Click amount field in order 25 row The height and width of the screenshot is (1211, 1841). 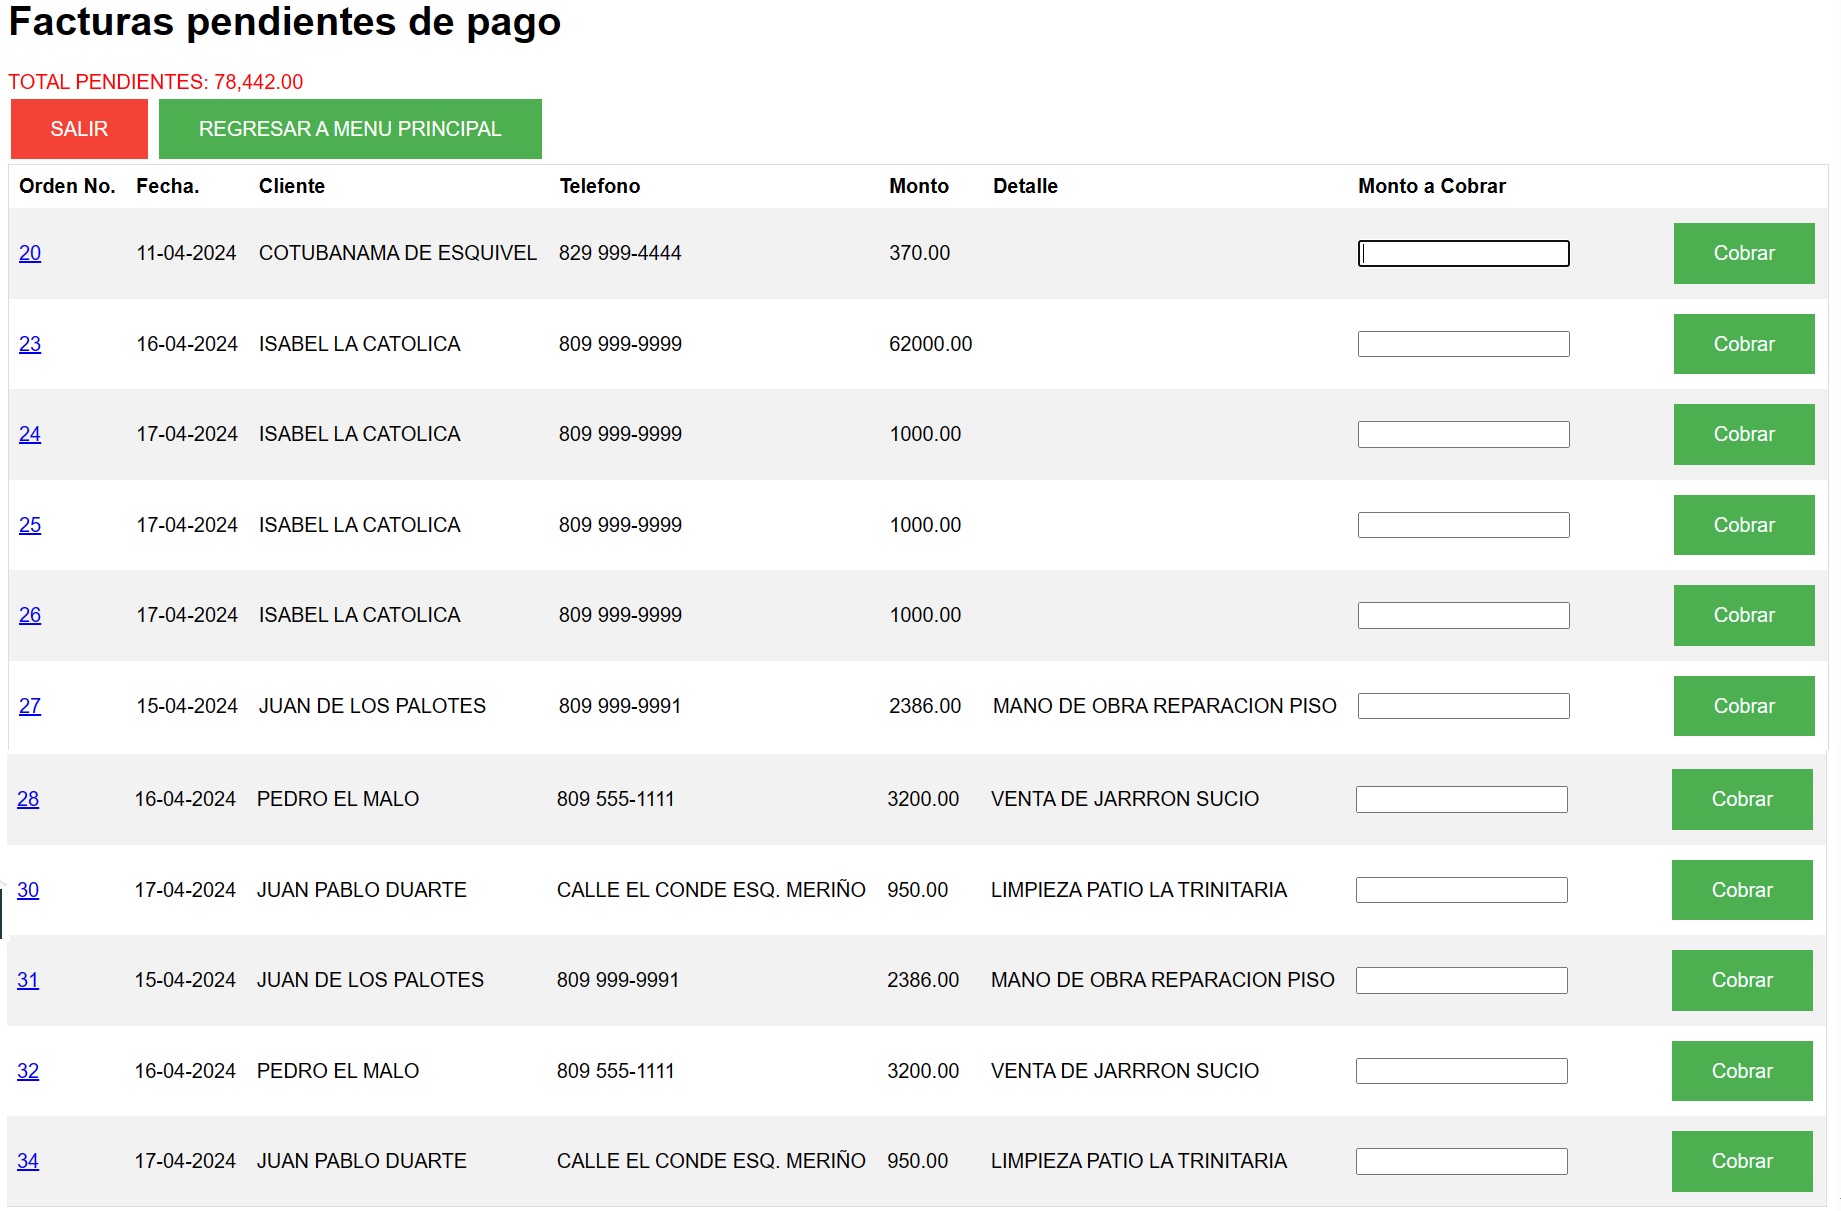tap(1463, 525)
